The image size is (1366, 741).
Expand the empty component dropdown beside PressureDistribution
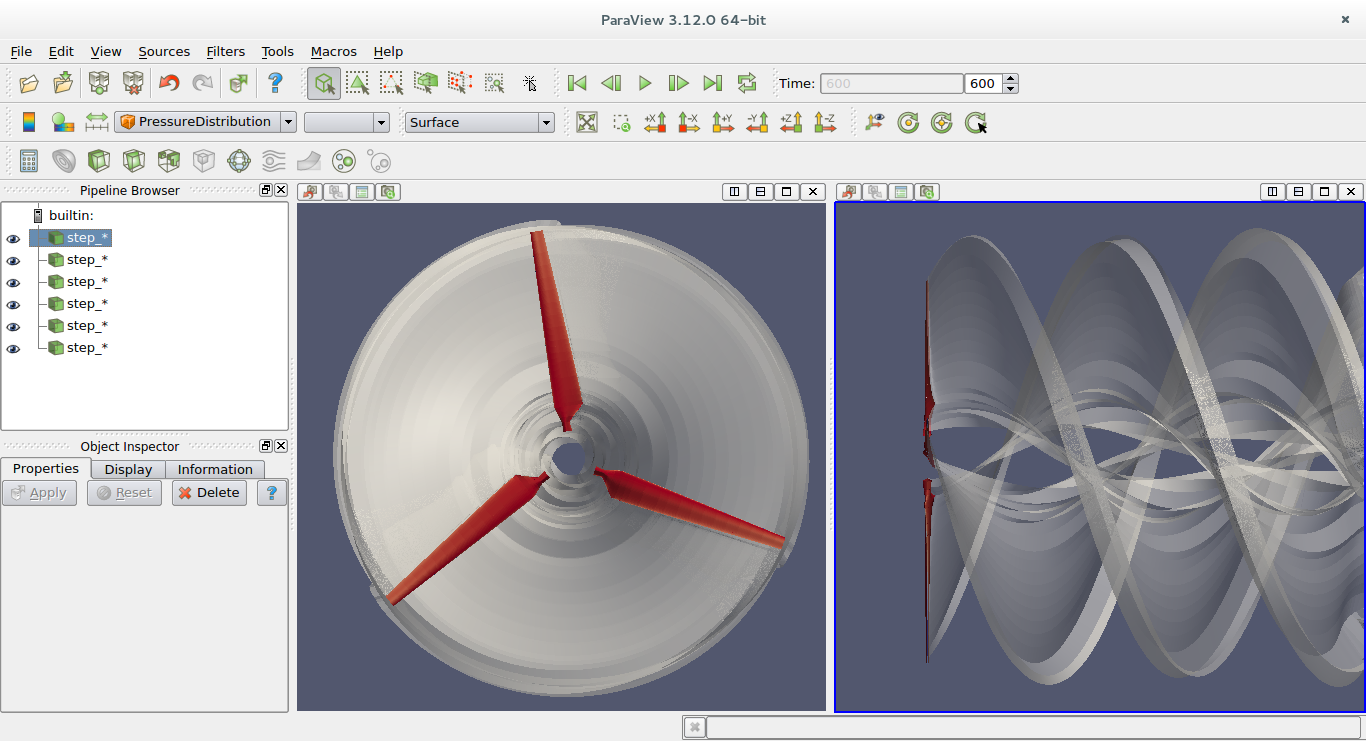346,121
